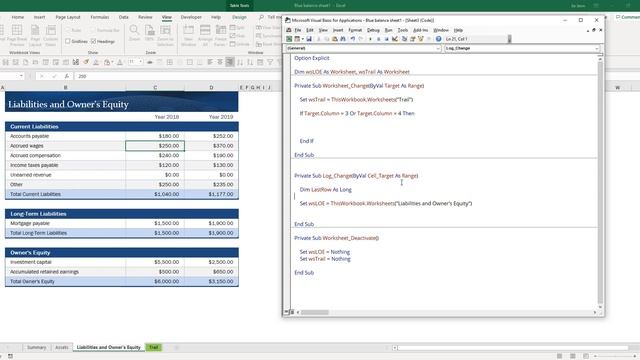Open fill color dropdown arrow

[113, 62]
